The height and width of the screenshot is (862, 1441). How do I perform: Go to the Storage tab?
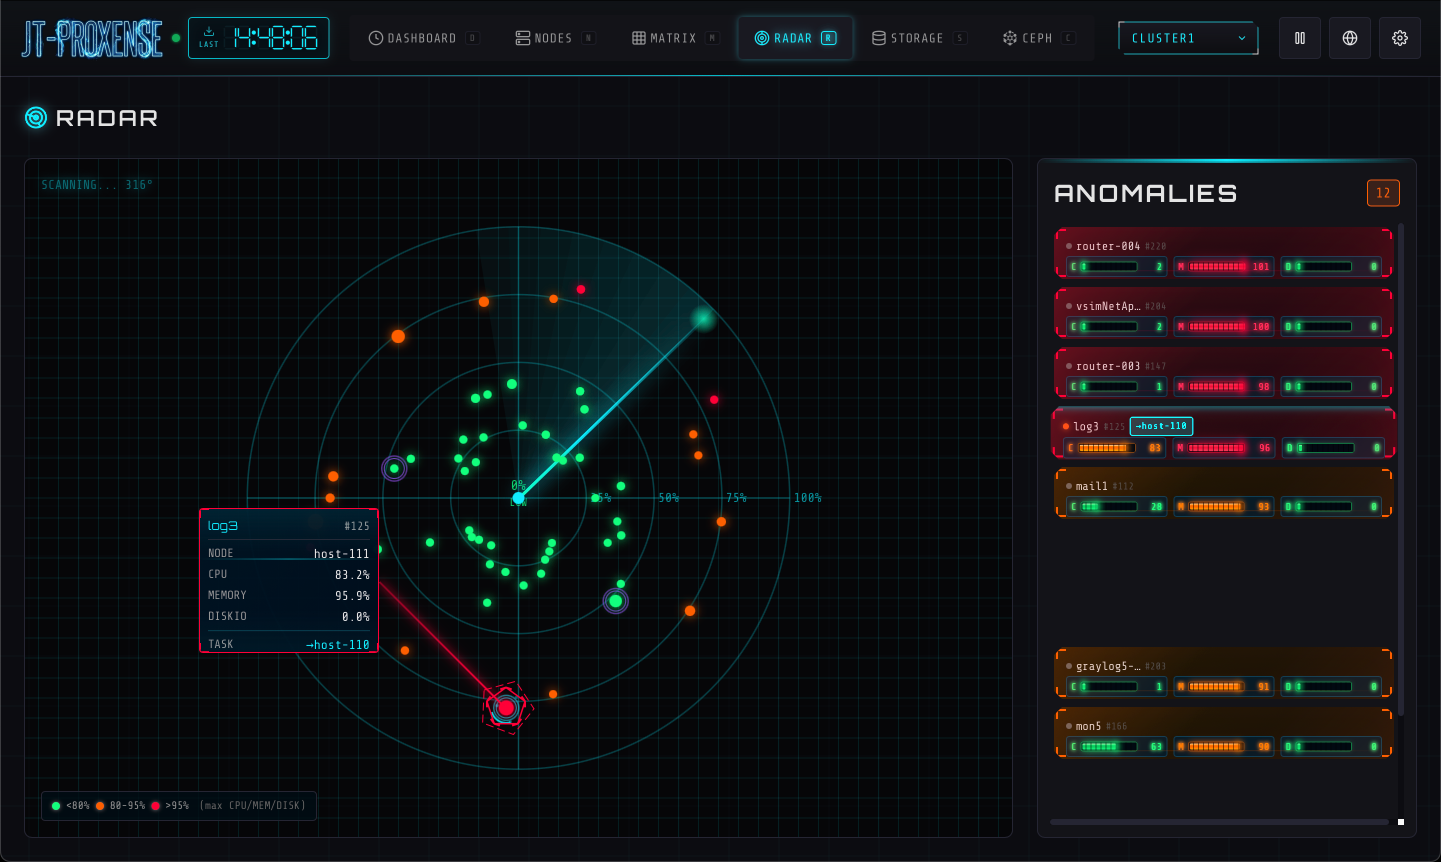coord(919,38)
